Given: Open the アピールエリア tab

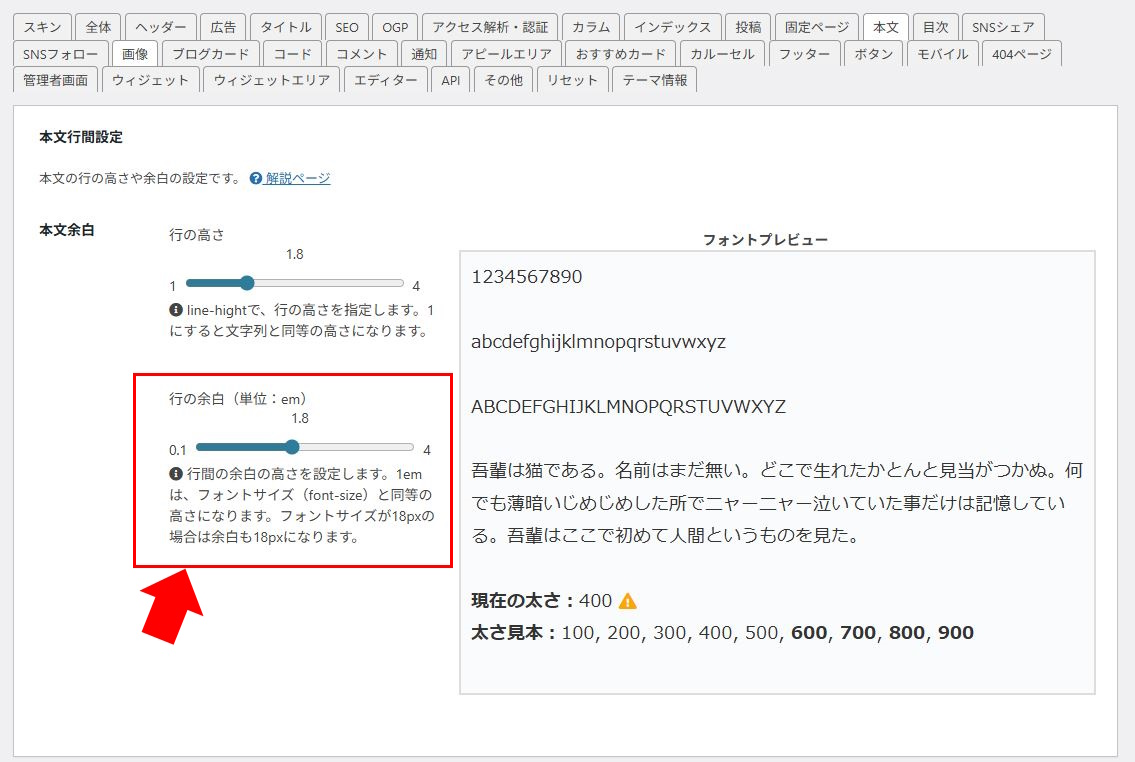Looking at the screenshot, I should pos(508,54).
